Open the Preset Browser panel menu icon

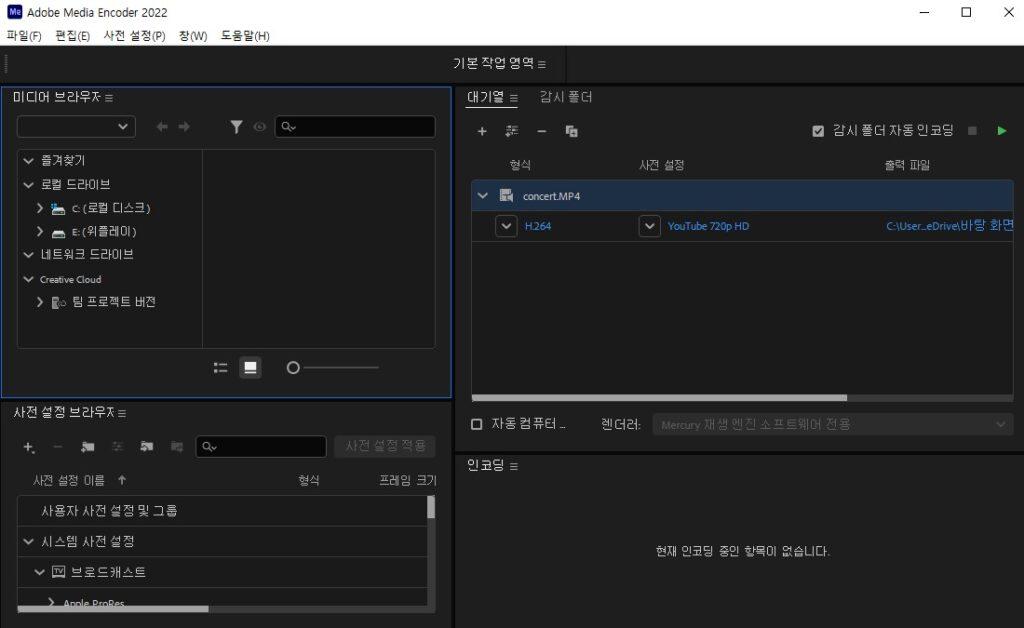pos(122,413)
